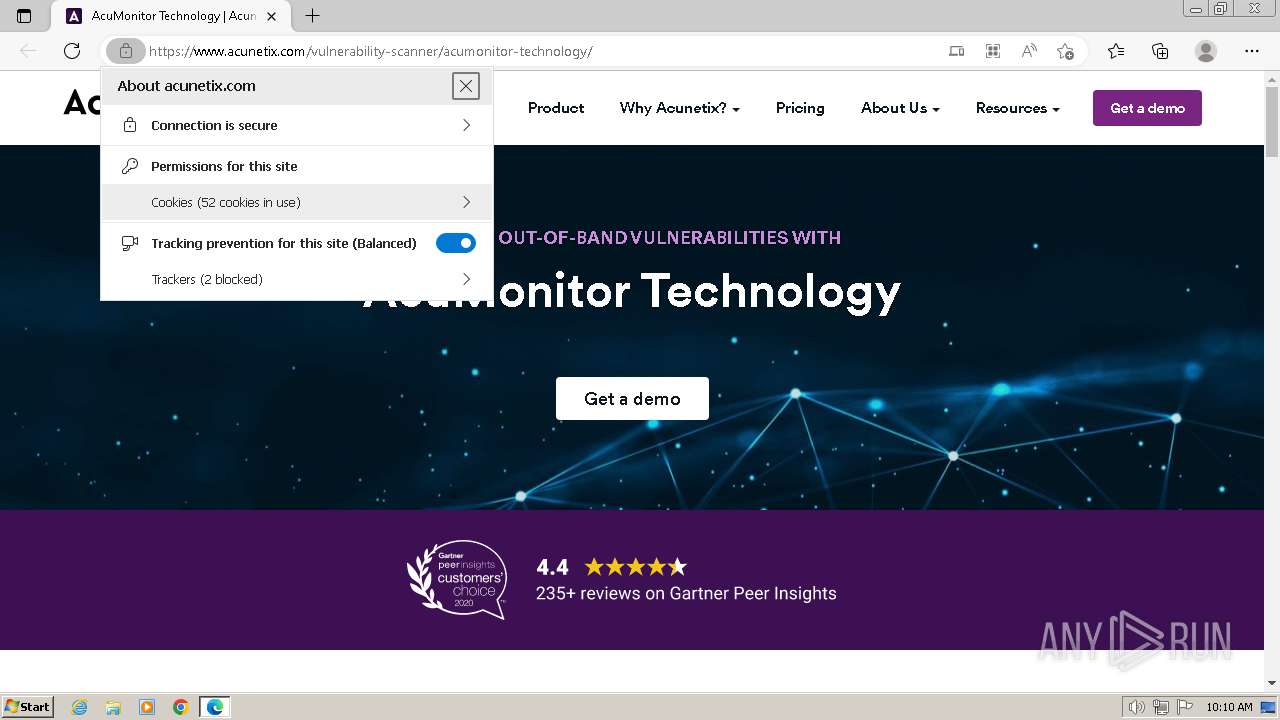Open tab actions menu icon
The height and width of the screenshot is (720, 1280).
[x=24, y=16]
